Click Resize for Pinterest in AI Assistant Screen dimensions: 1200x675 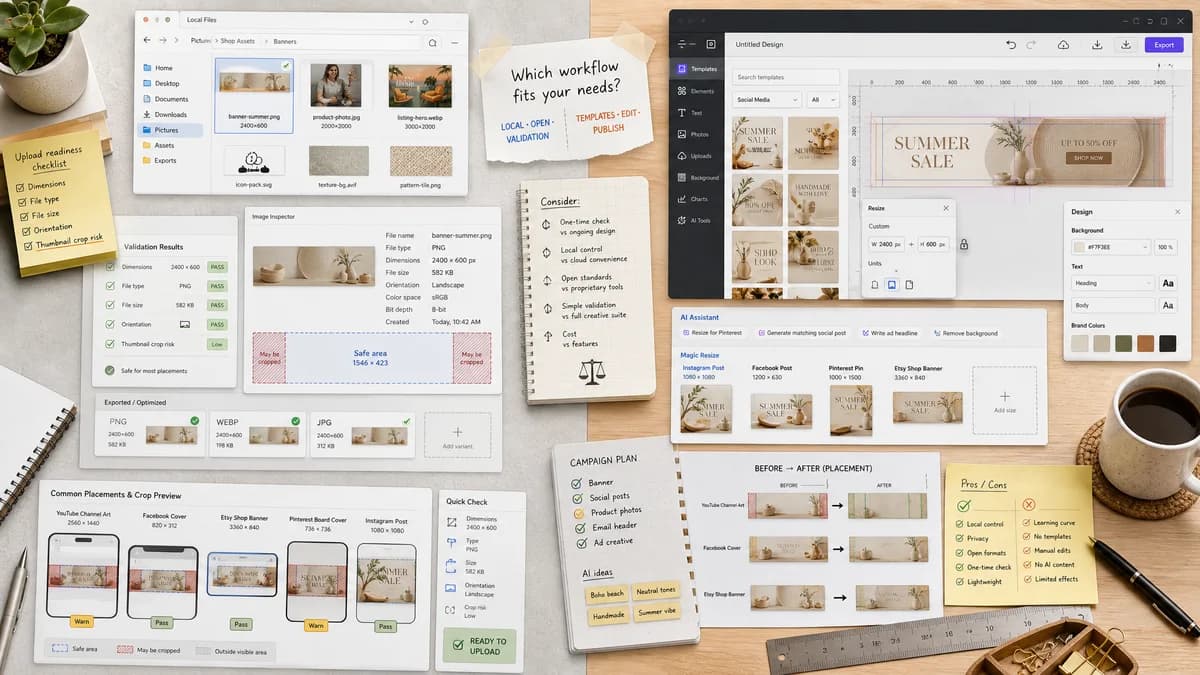[712, 333]
